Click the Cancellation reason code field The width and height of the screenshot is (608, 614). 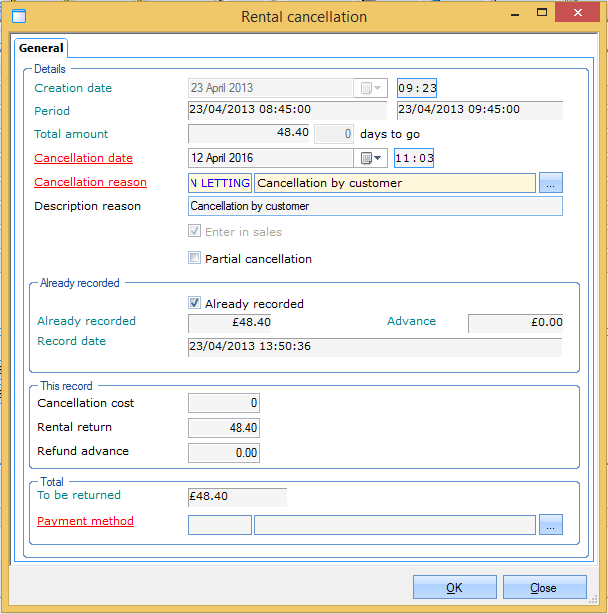pos(220,183)
